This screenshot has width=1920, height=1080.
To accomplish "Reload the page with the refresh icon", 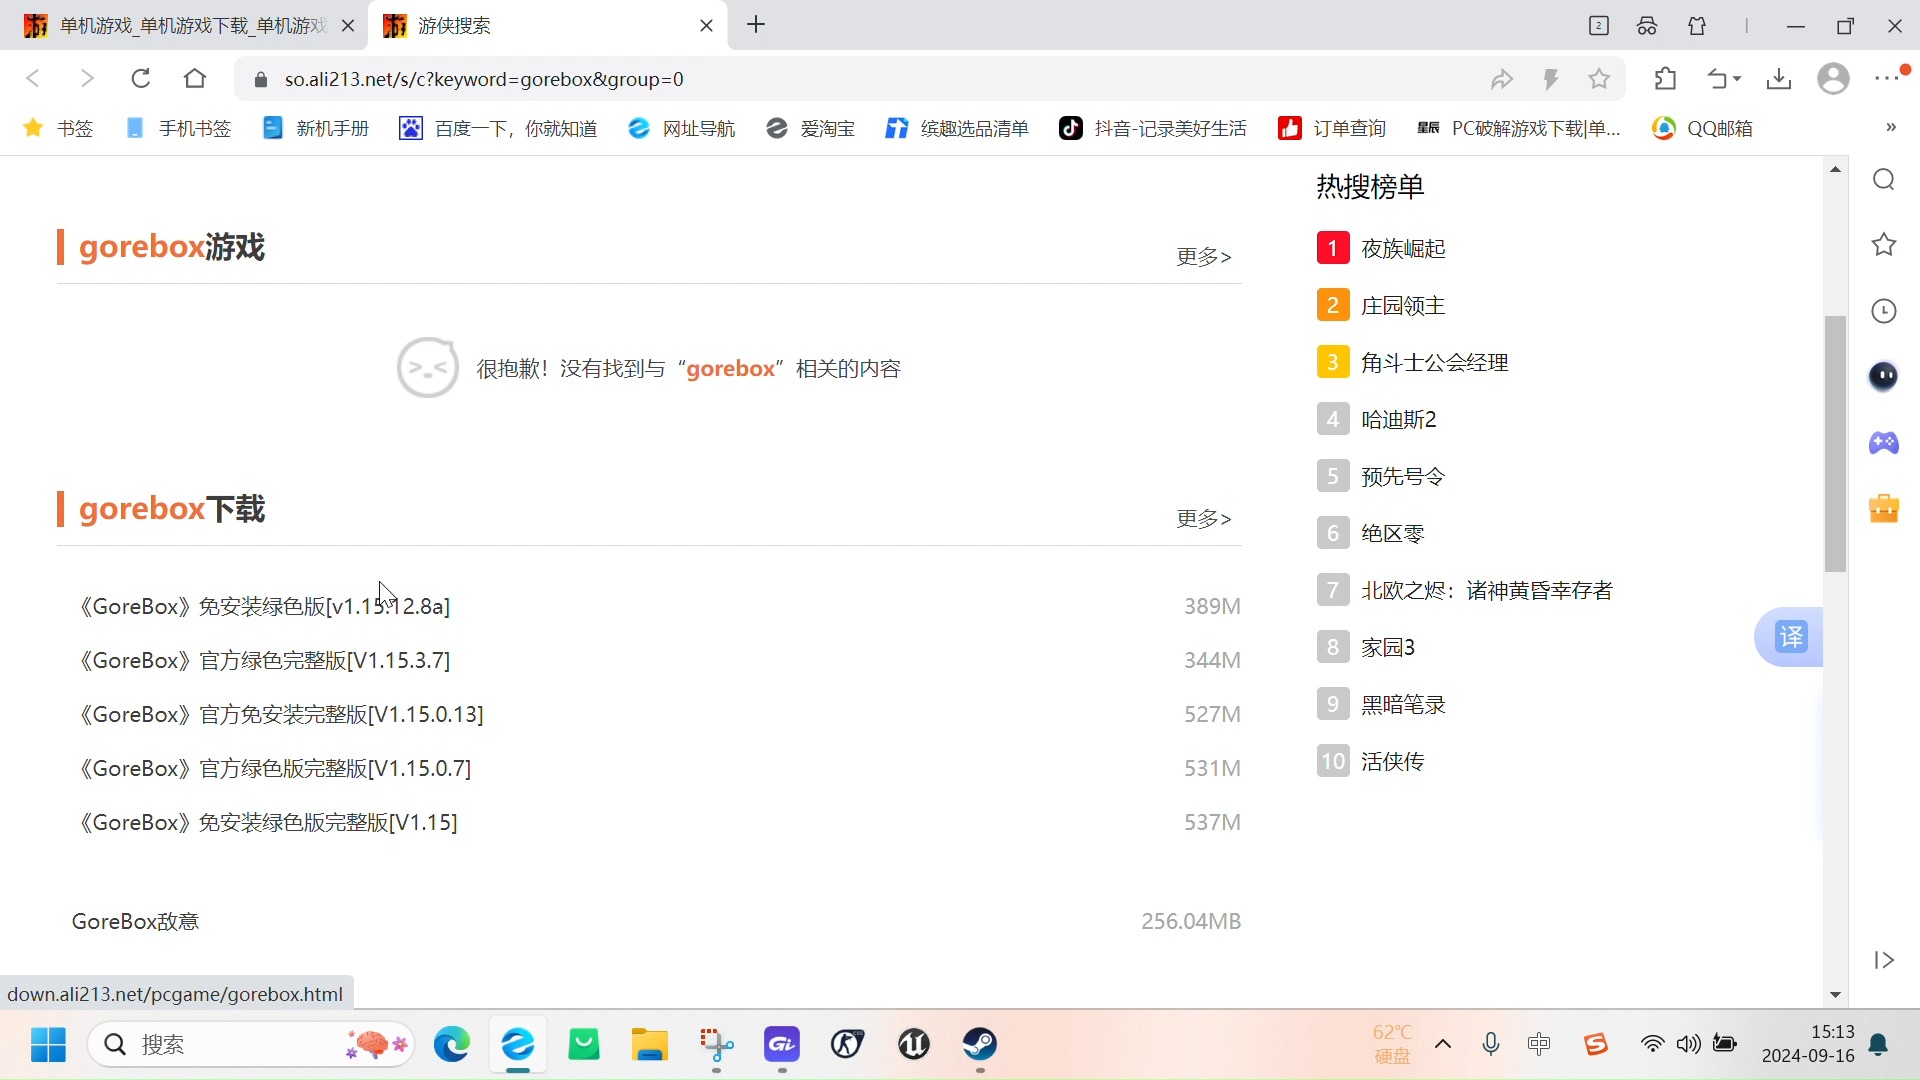I will click(x=141, y=79).
